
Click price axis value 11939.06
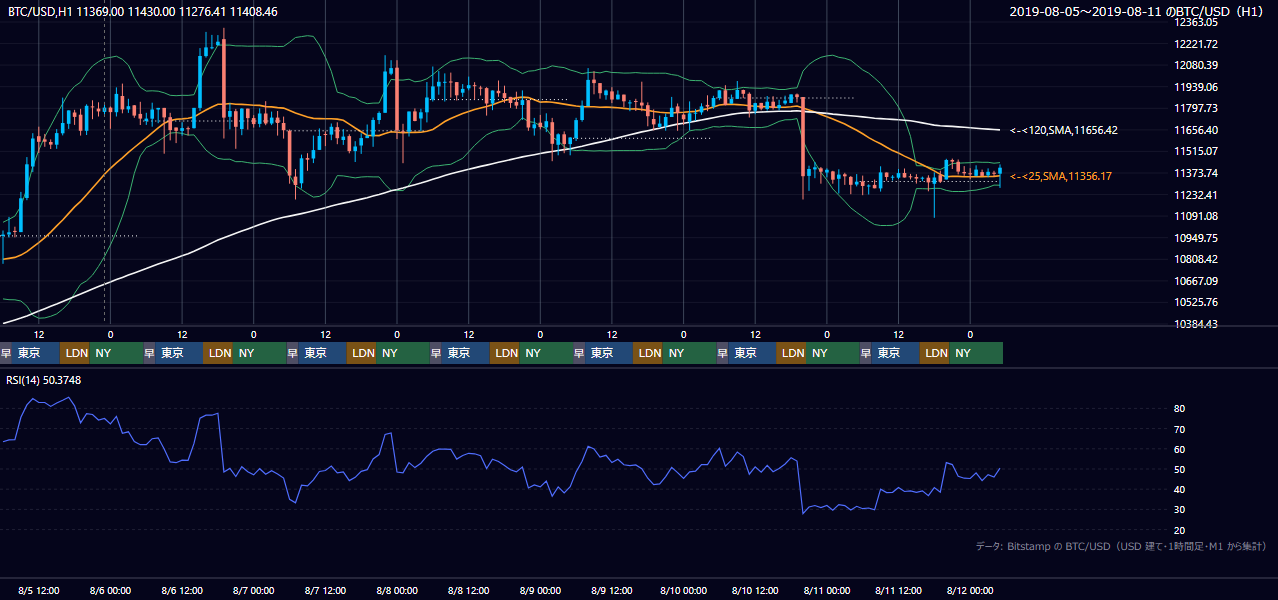click(1196, 87)
